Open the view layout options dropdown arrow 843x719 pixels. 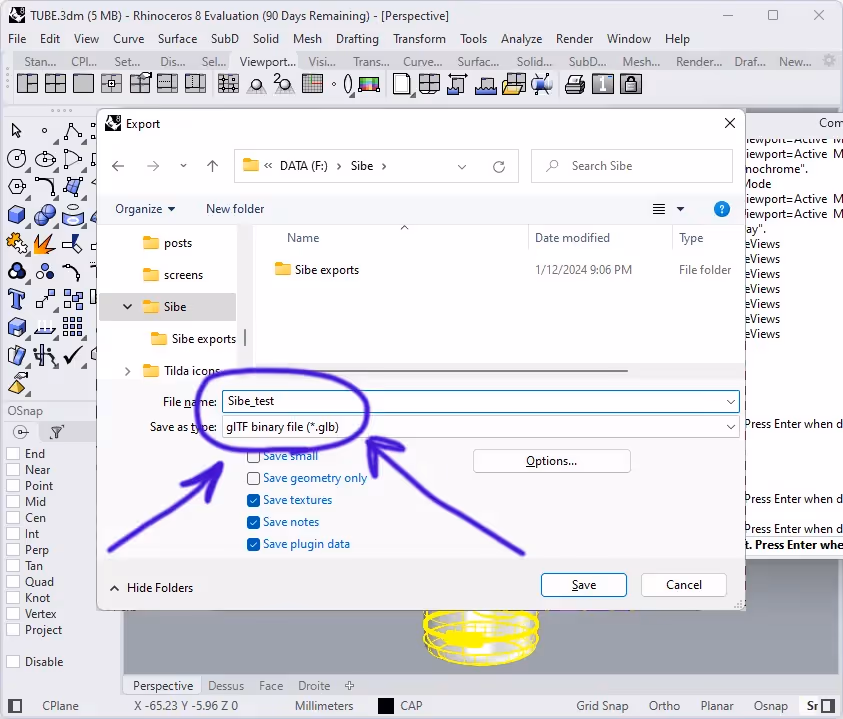click(680, 209)
